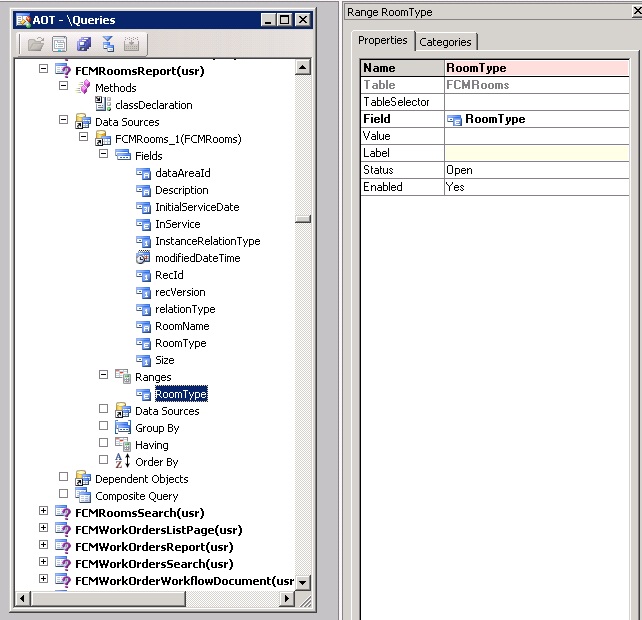Viewport: 642px width, 620px height.
Task: Collapse the Ranges node
Action: pyautogui.click(x=104, y=375)
